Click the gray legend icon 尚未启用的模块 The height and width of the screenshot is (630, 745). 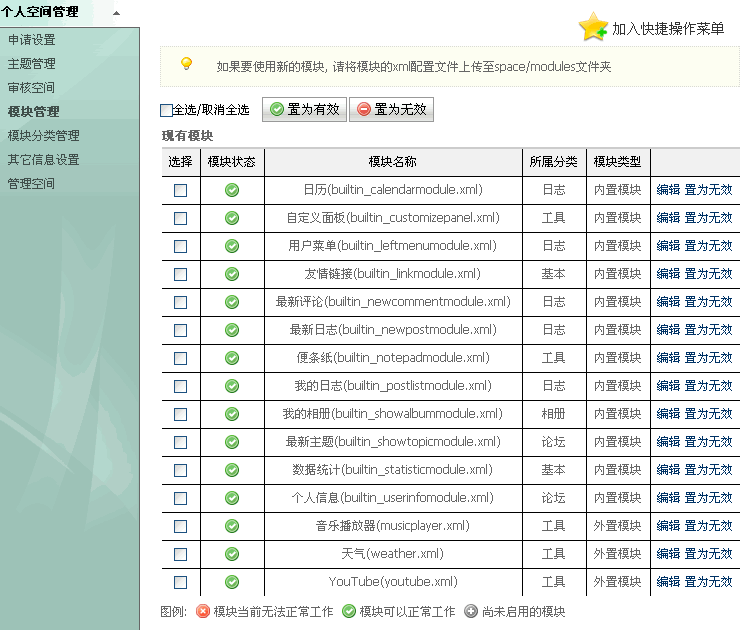coord(471,611)
